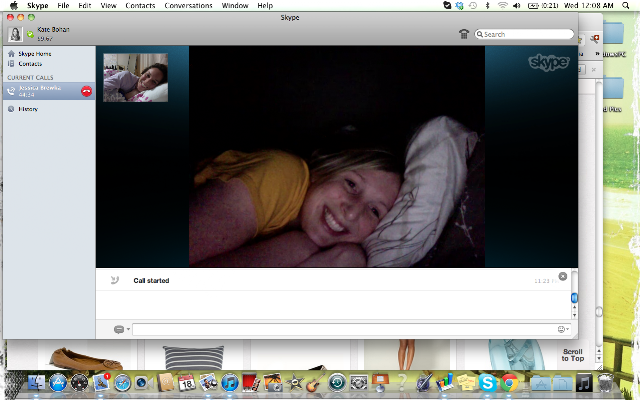Open iTunes from the dock
This screenshot has width=640, height=400.
coord(230,383)
